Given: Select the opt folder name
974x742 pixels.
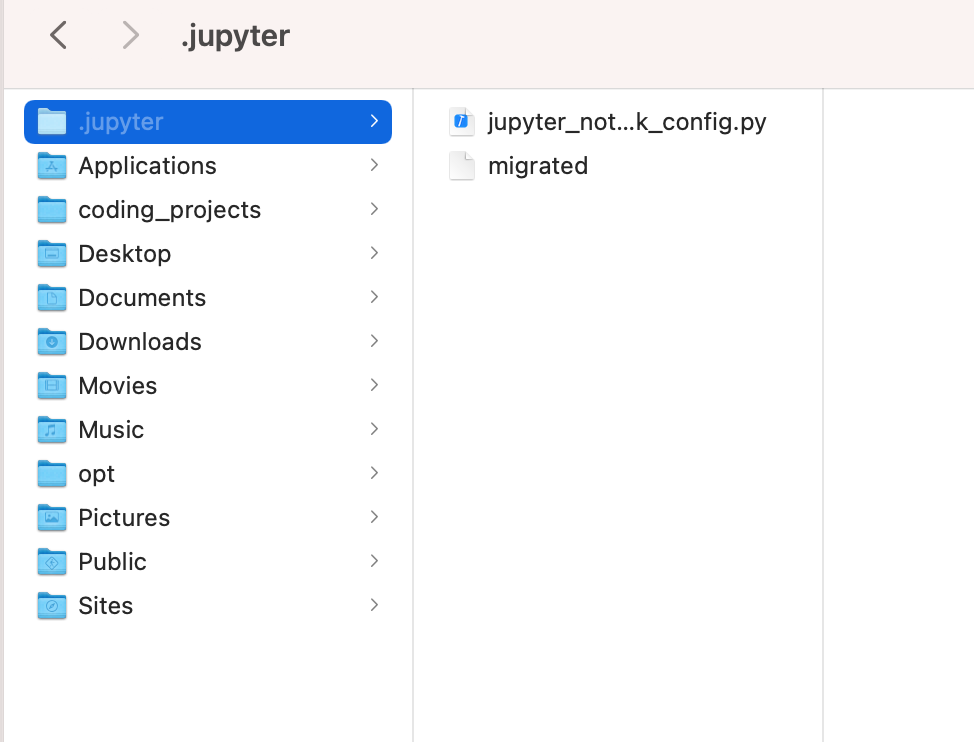Looking at the screenshot, I should point(96,476).
